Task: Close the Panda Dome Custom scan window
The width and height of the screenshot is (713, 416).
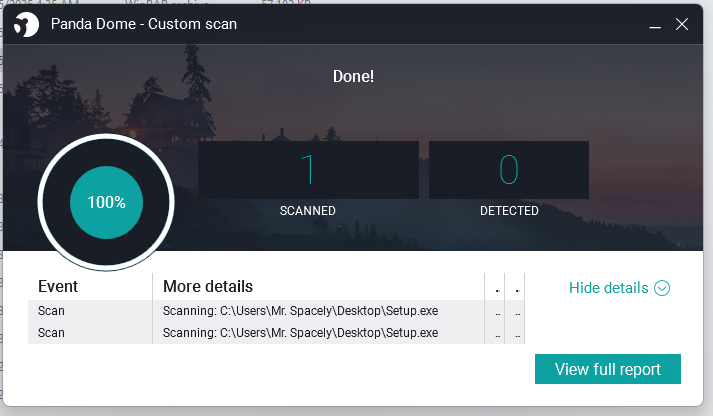Action: click(682, 24)
